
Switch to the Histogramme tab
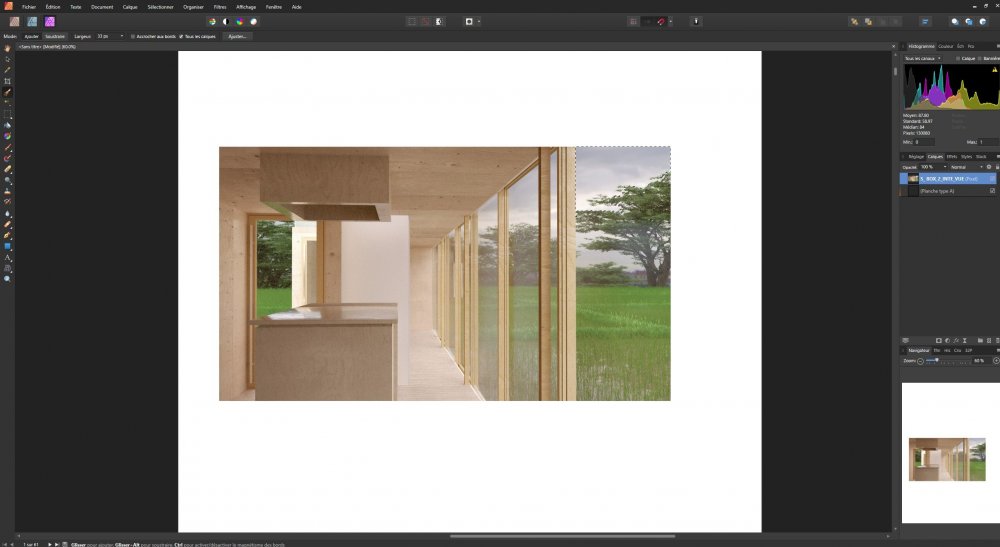pos(921,47)
